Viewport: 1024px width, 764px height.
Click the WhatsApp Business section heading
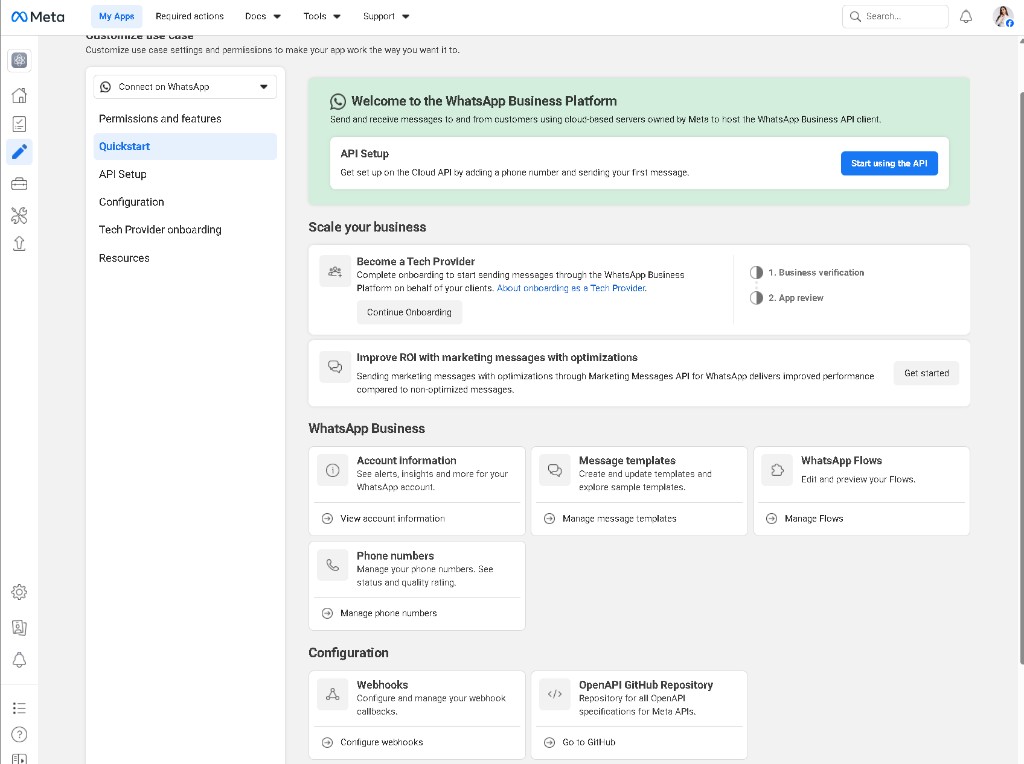pos(366,428)
